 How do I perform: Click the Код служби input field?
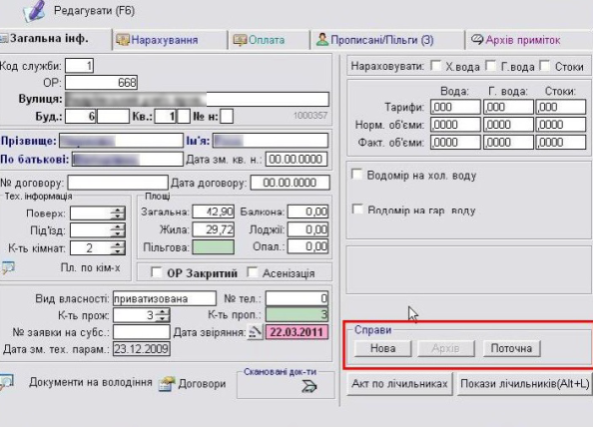click(80, 66)
